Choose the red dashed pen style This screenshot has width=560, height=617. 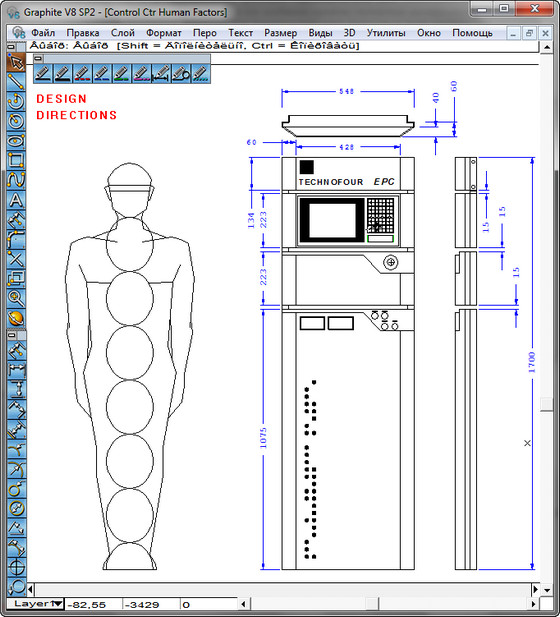(x=82, y=73)
